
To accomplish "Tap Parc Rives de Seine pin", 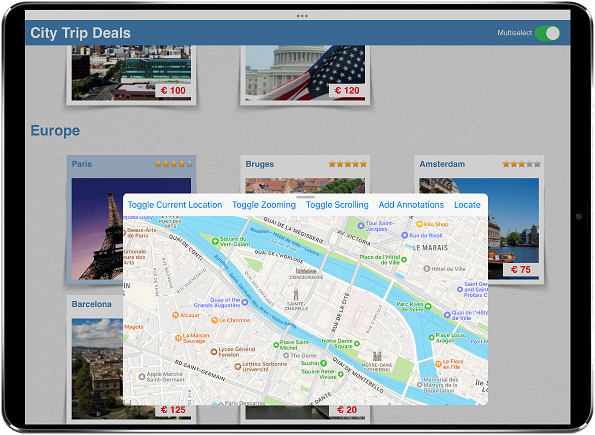I will [x=428, y=306].
